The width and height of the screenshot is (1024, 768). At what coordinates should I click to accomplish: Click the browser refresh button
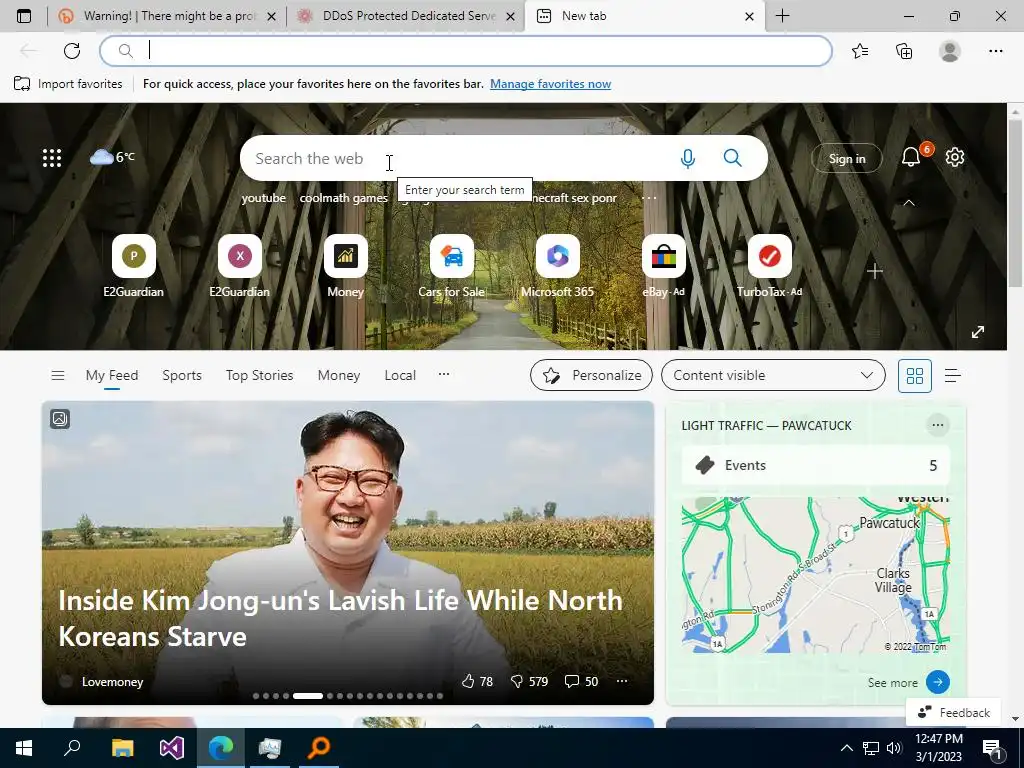pyautogui.click(x=72, y=51)
